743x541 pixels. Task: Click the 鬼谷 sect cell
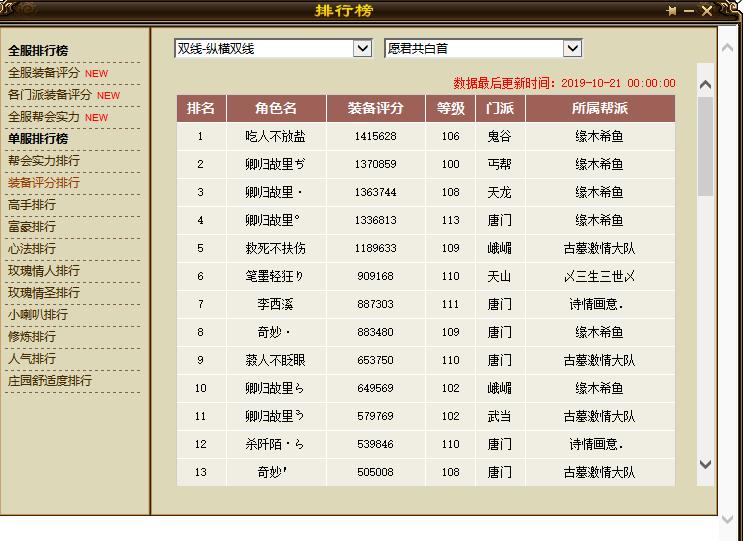(499, 136)
